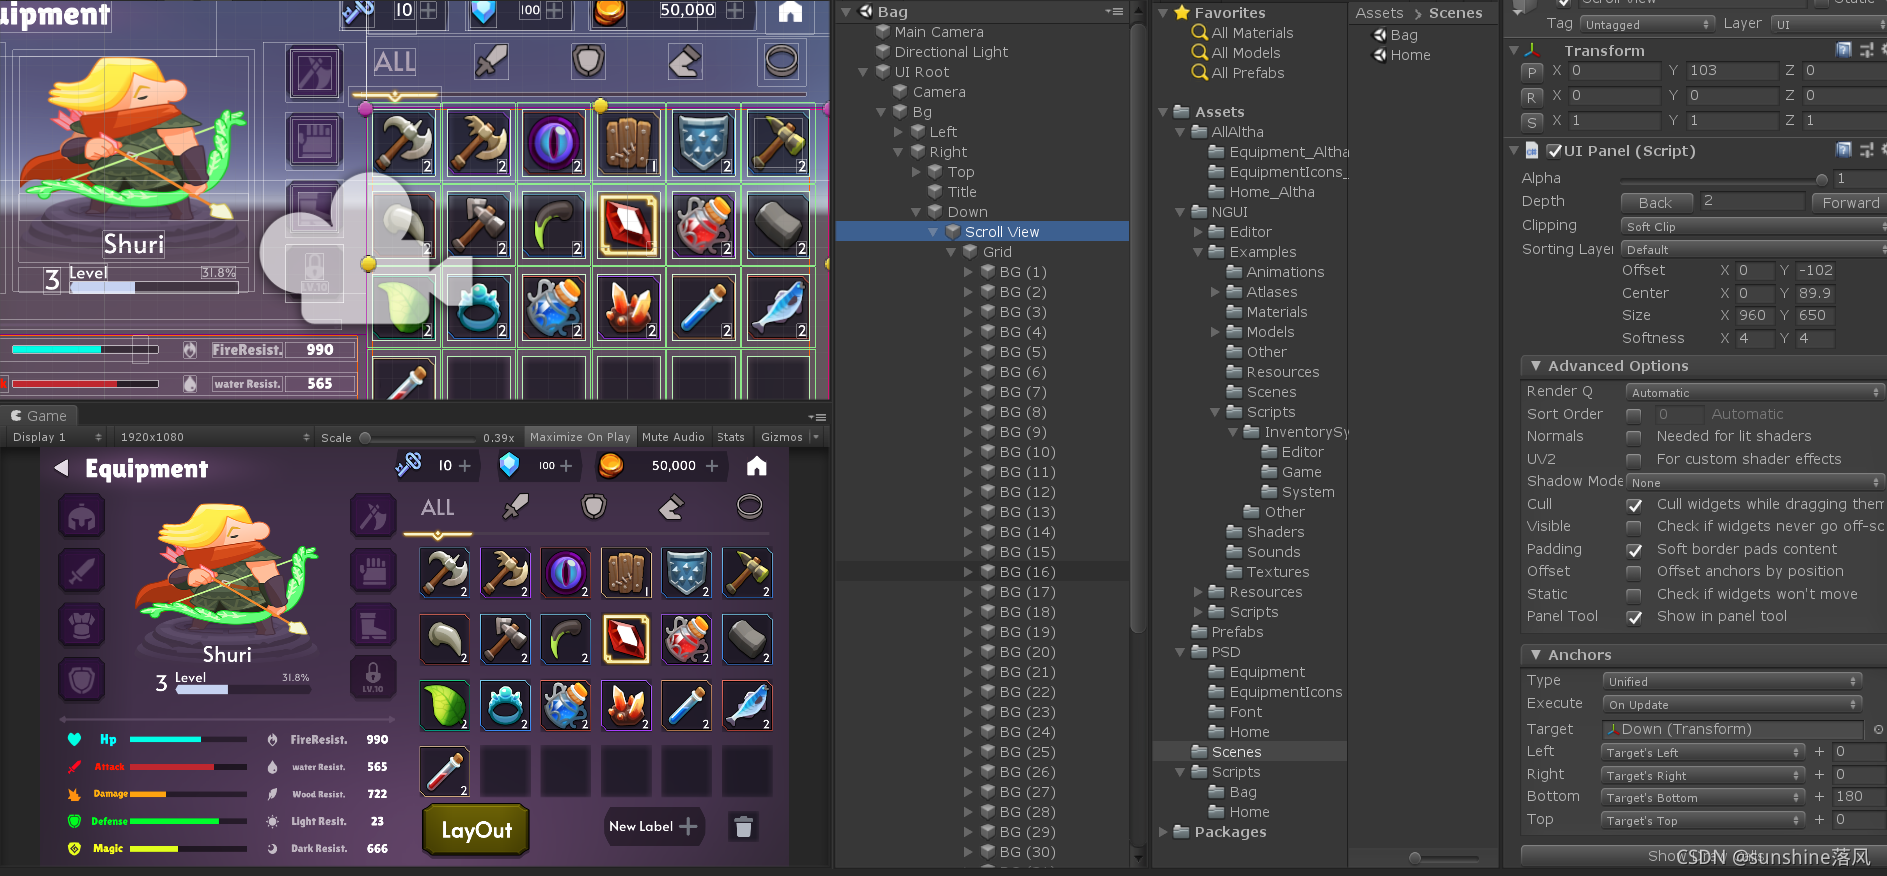Toggle the UI Panel script enabled checkbox
This screenshot has width=1887, height=876.
pyautogui.click(x=1554, y=151)
